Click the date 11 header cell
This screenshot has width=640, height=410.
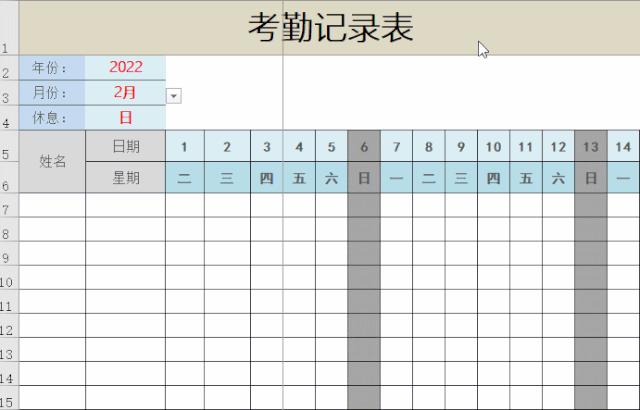pos(526,146)
